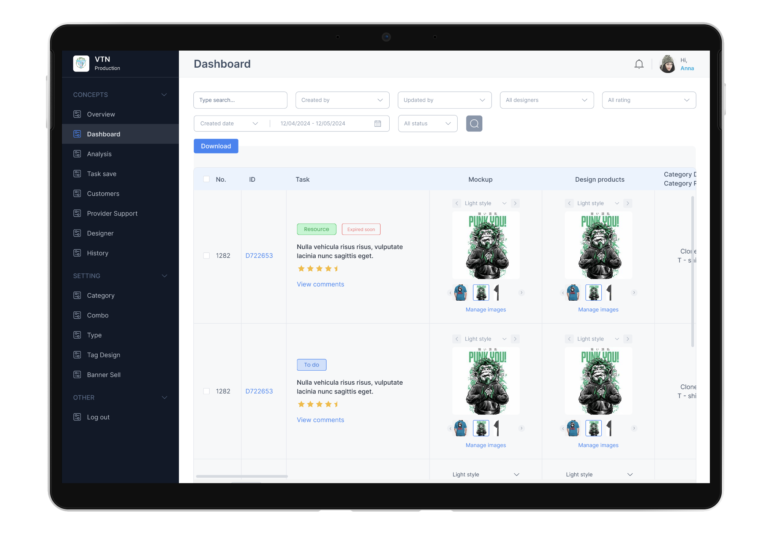
Task: Click the Customers sidebar icon
Action: [x=77, y=194]
